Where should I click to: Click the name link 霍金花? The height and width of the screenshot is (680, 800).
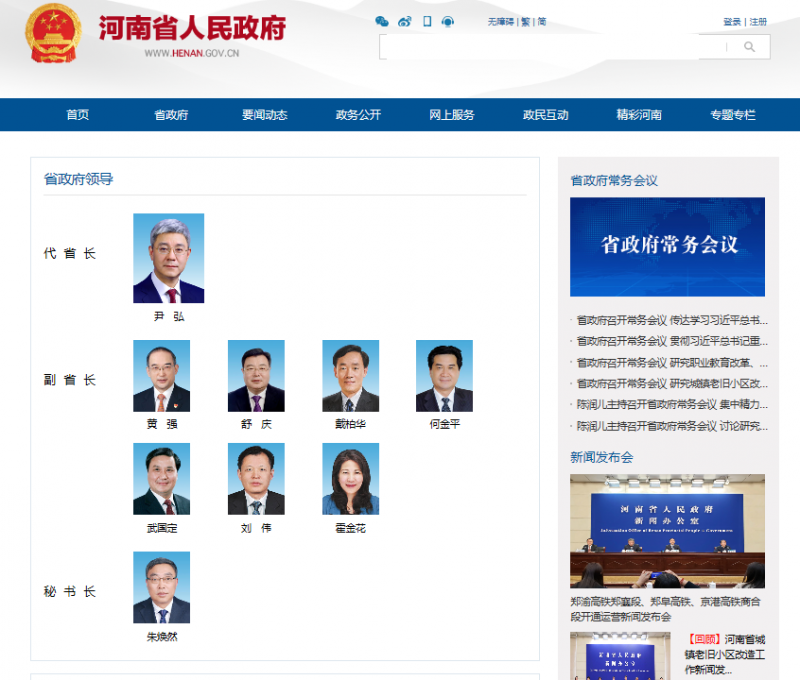[x=350, y=528]
